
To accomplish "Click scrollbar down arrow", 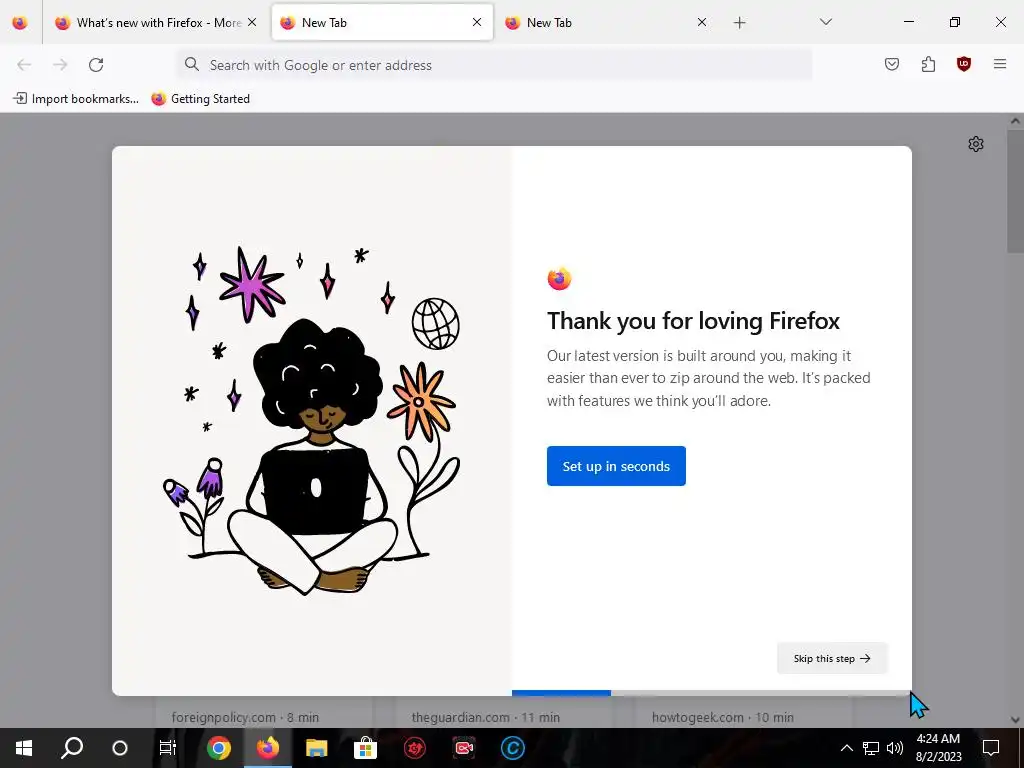I will tap(1015, 720).
